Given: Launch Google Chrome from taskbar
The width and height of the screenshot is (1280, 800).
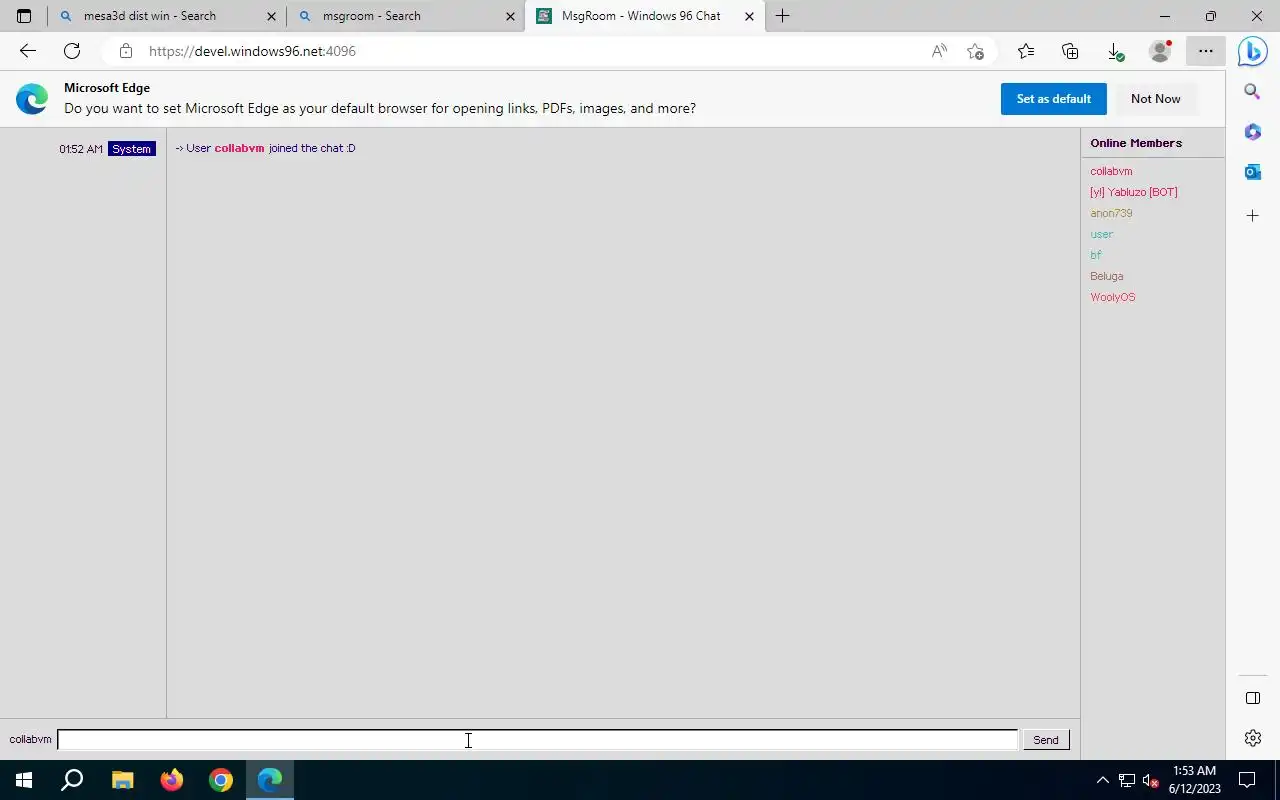Looking at the screenshot, I should [x=220, y=780].
